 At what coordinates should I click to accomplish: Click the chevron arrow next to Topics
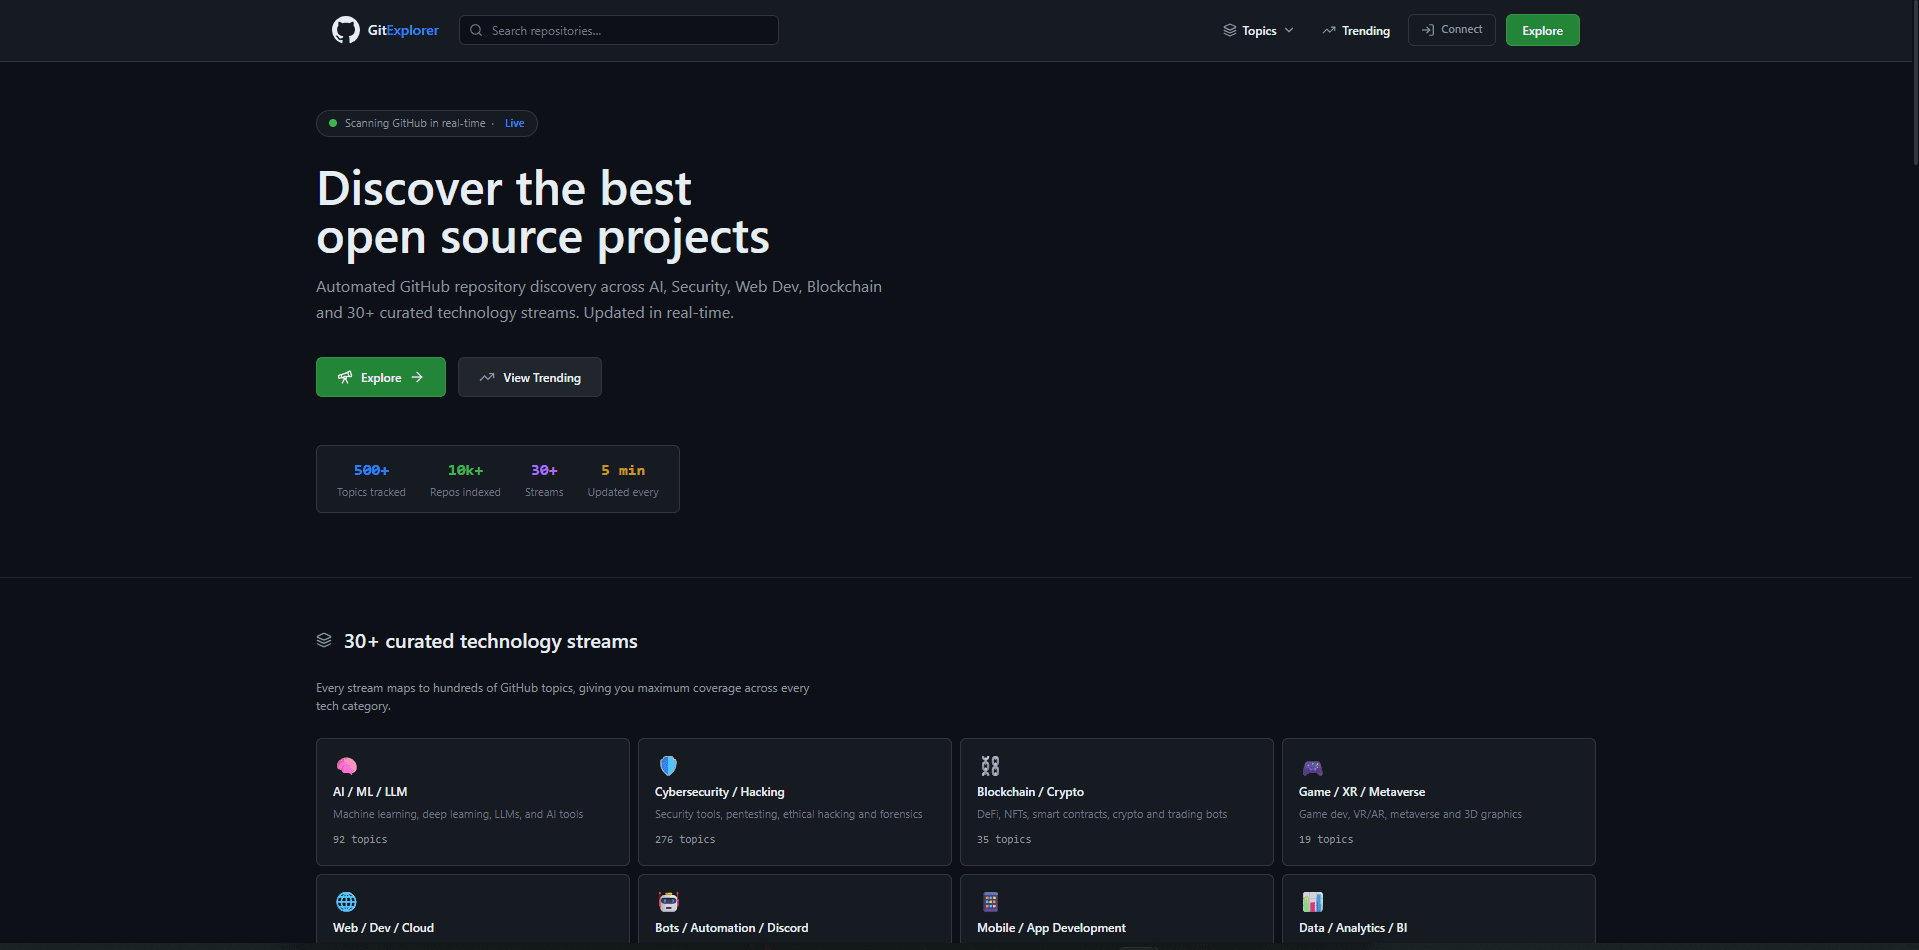1289,30
